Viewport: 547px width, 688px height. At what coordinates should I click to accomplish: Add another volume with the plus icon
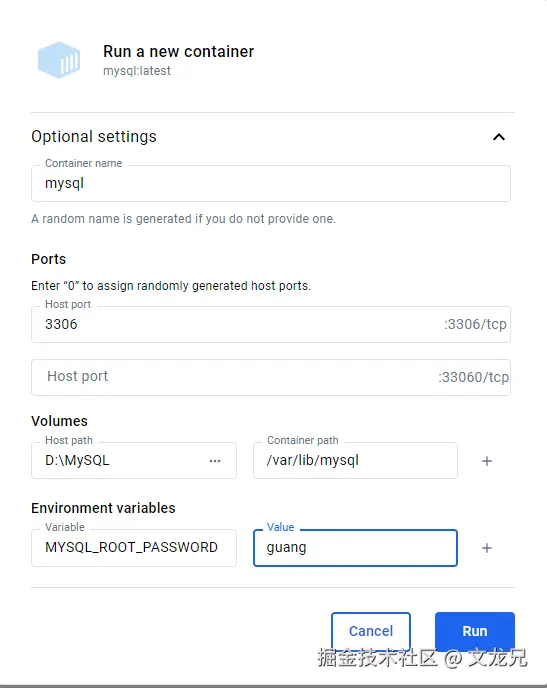[x=487, y=461]
